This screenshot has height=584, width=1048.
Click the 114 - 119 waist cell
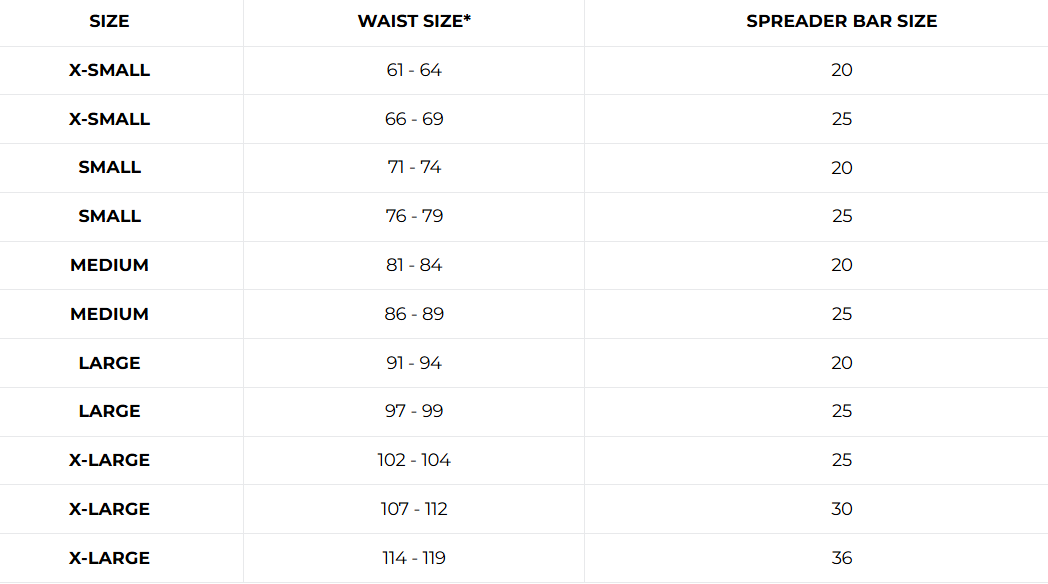click(x=414, y=558)
